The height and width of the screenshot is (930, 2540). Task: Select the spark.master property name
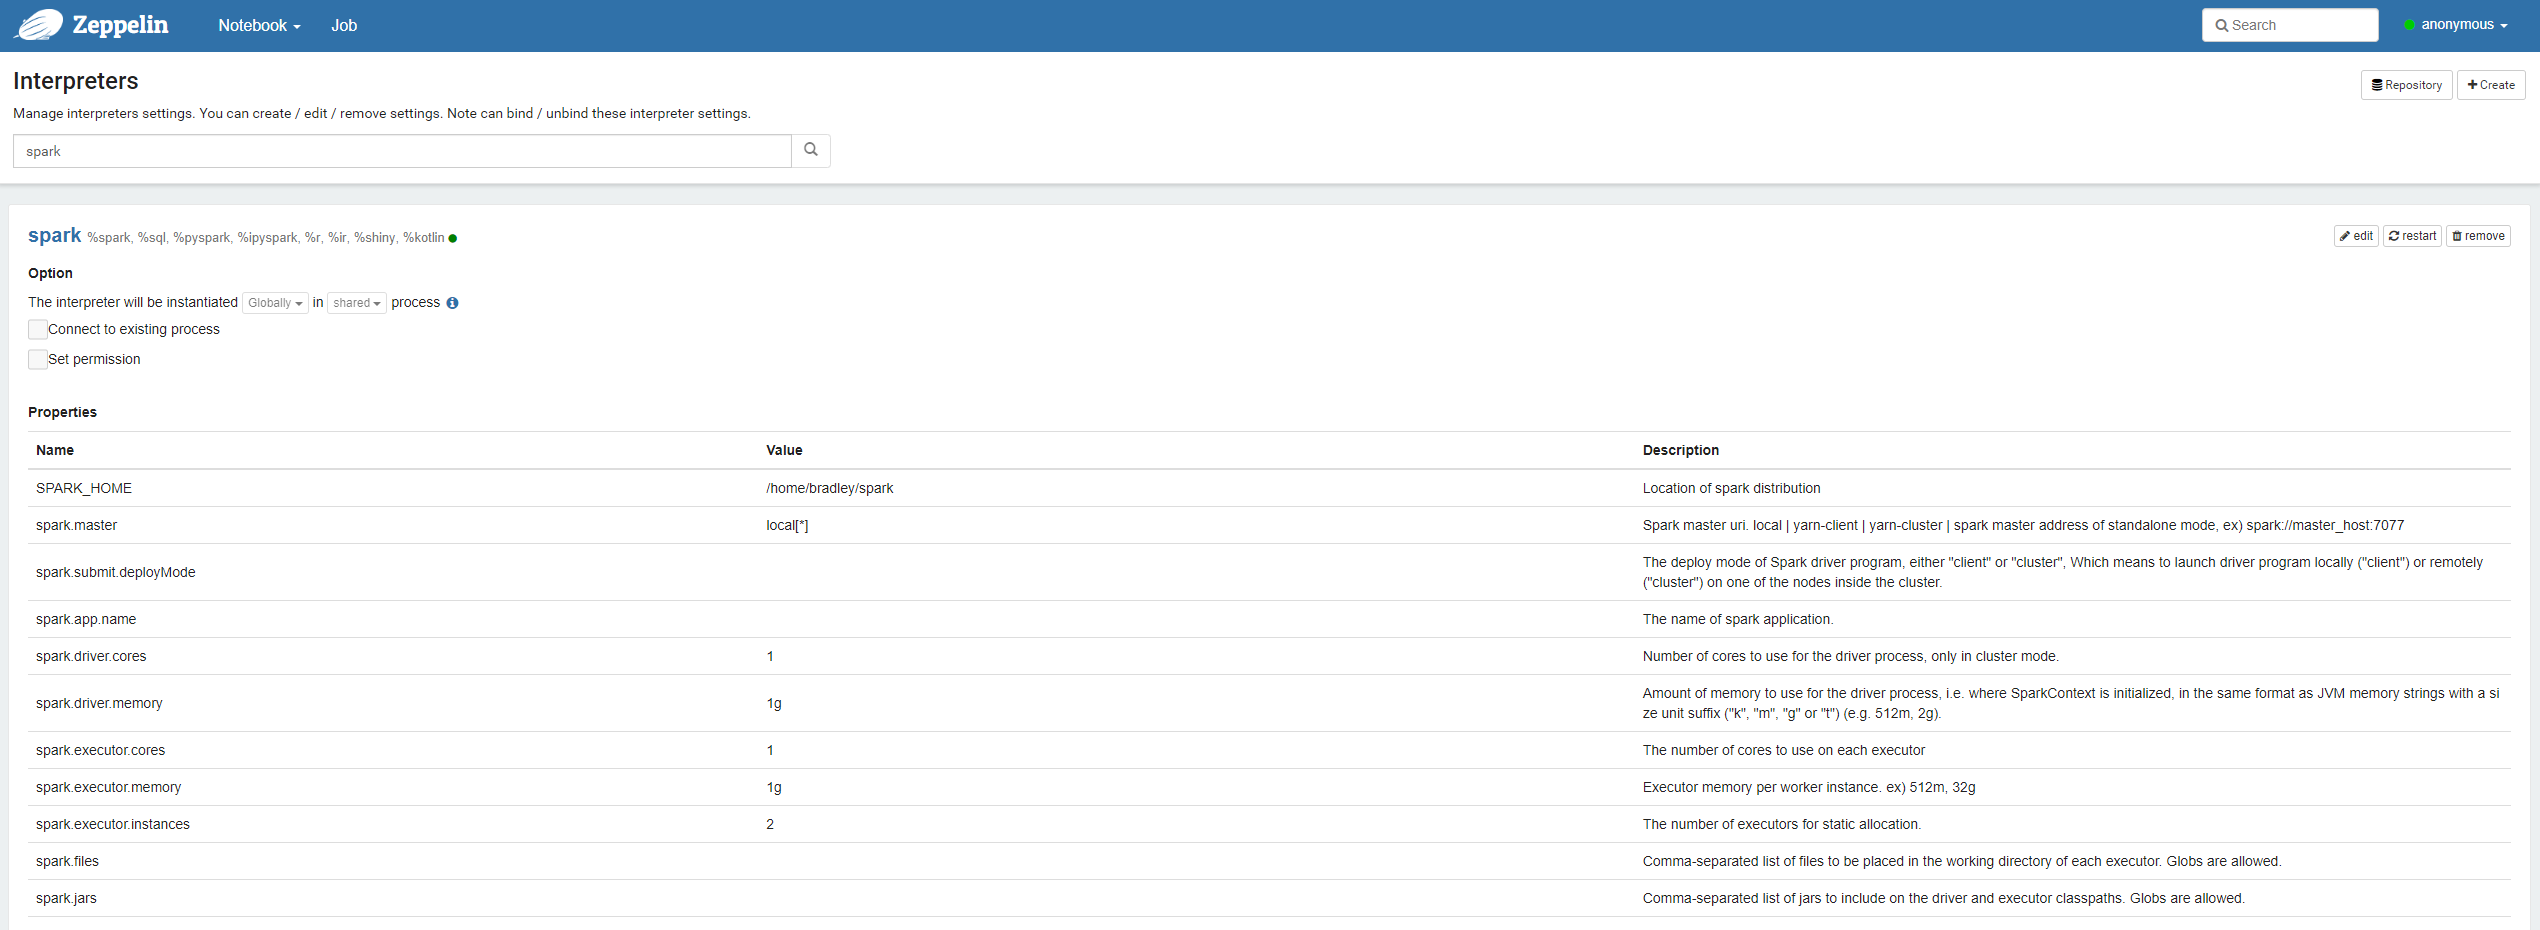pyautogui.click(x=76, y=525)
